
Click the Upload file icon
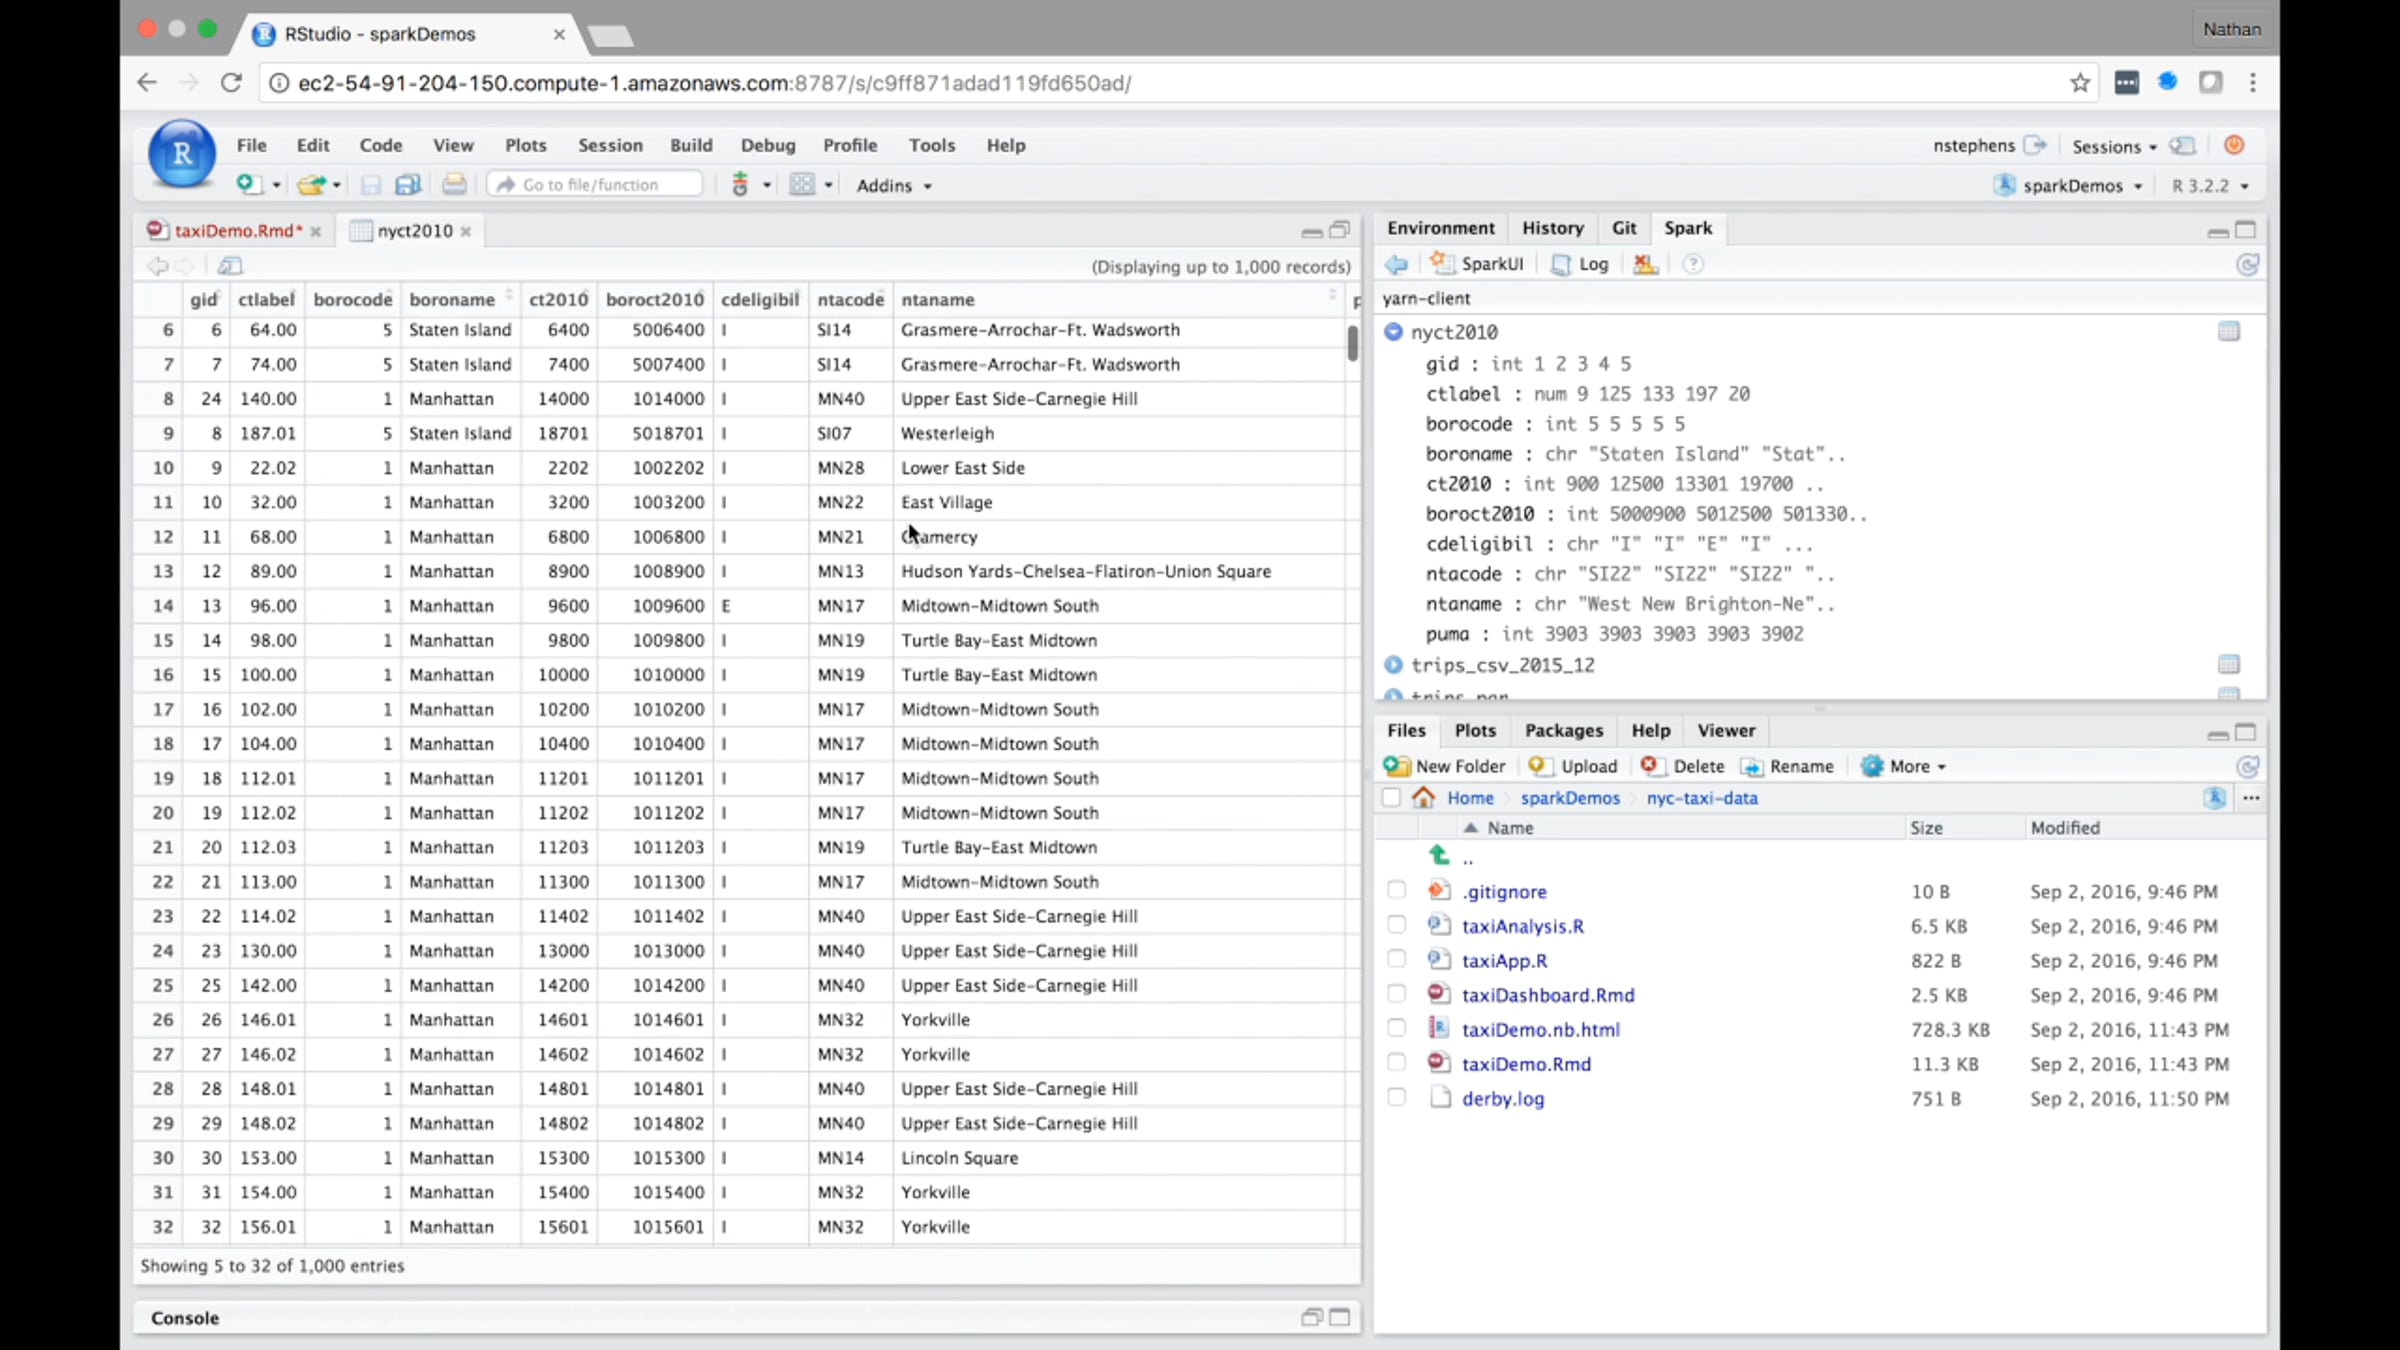1540,766
